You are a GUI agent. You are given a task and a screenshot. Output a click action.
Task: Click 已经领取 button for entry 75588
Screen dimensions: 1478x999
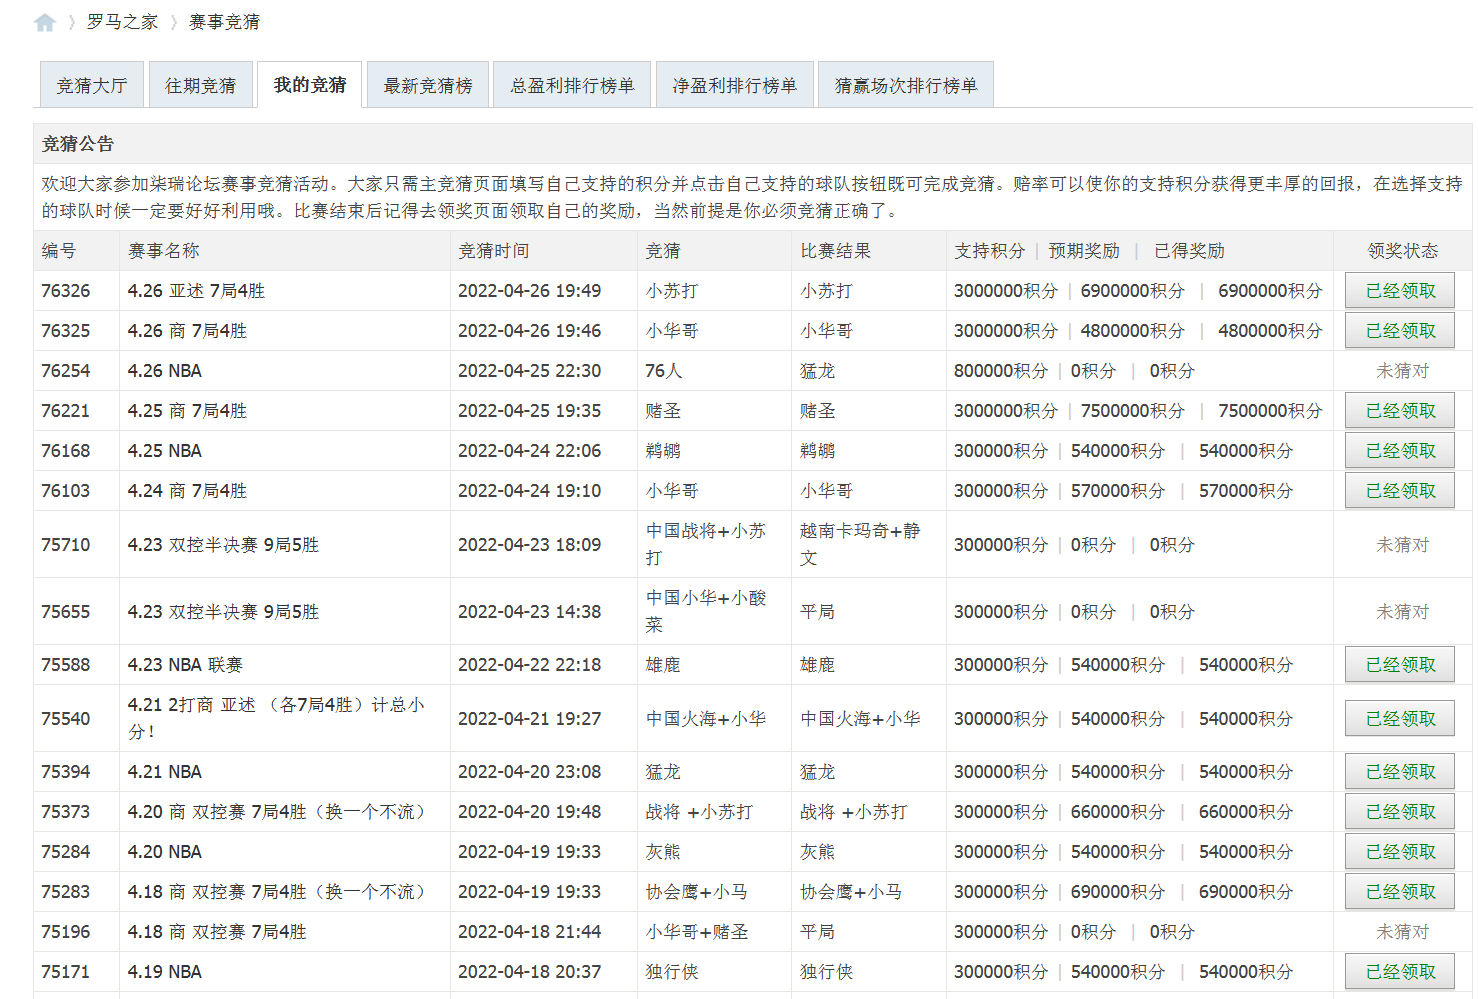click(1400, 665)
